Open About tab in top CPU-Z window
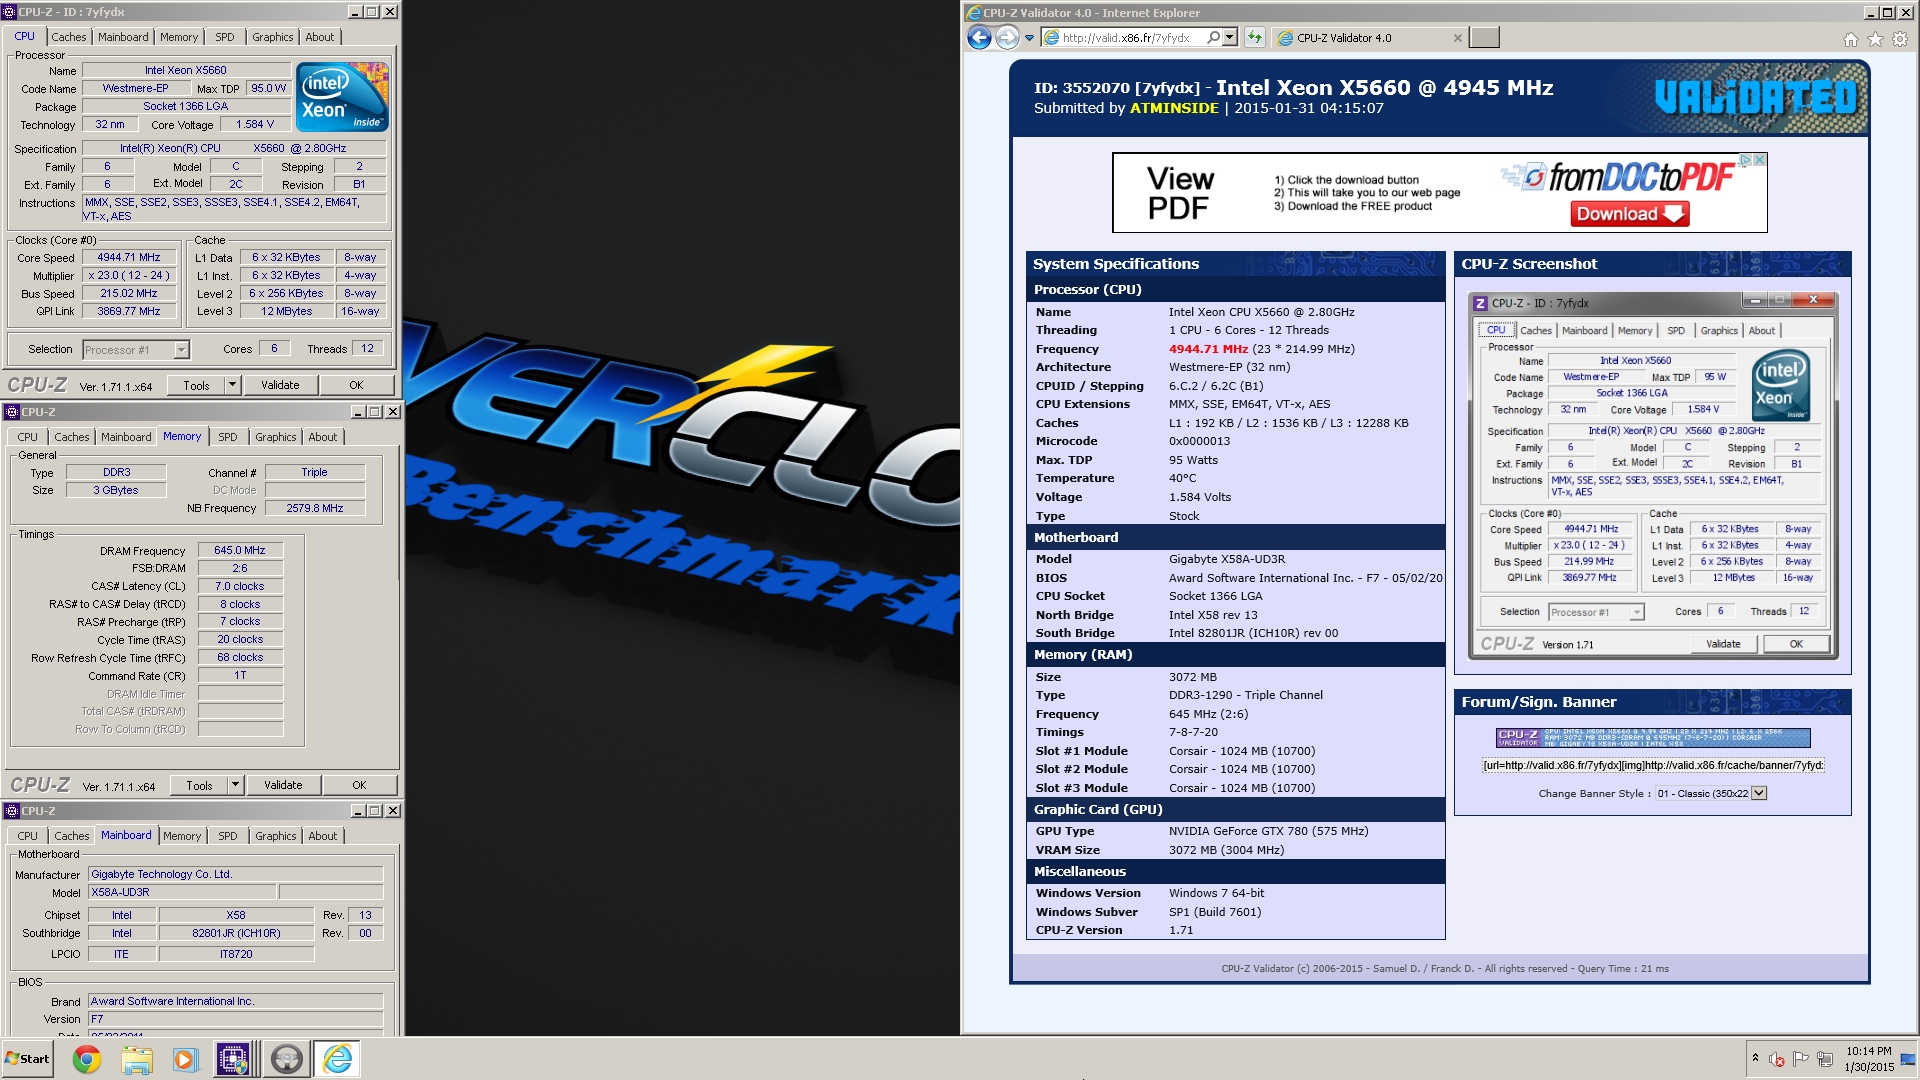 pos(320,37)
